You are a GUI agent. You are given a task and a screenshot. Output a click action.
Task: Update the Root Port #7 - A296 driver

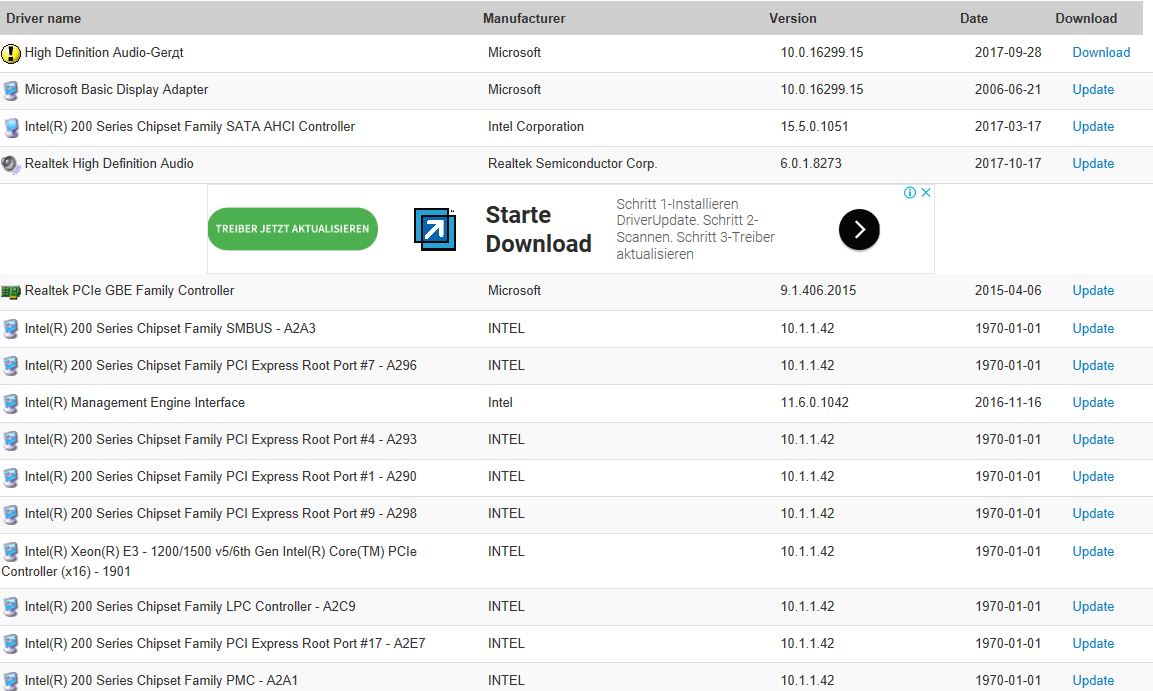point(1093,365)
